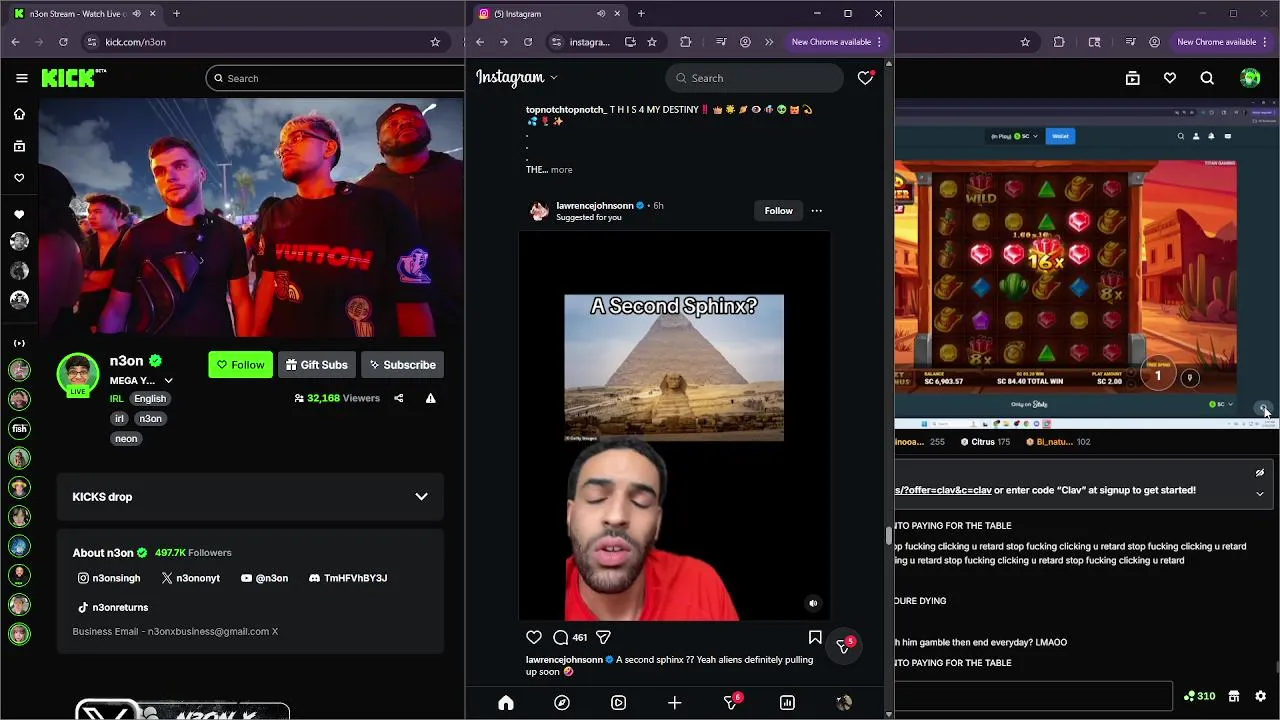Image resolution: width=1280 pixels, height=720 pixels.
Task: Open search in right Kick window
Action: pos(1207,78)
